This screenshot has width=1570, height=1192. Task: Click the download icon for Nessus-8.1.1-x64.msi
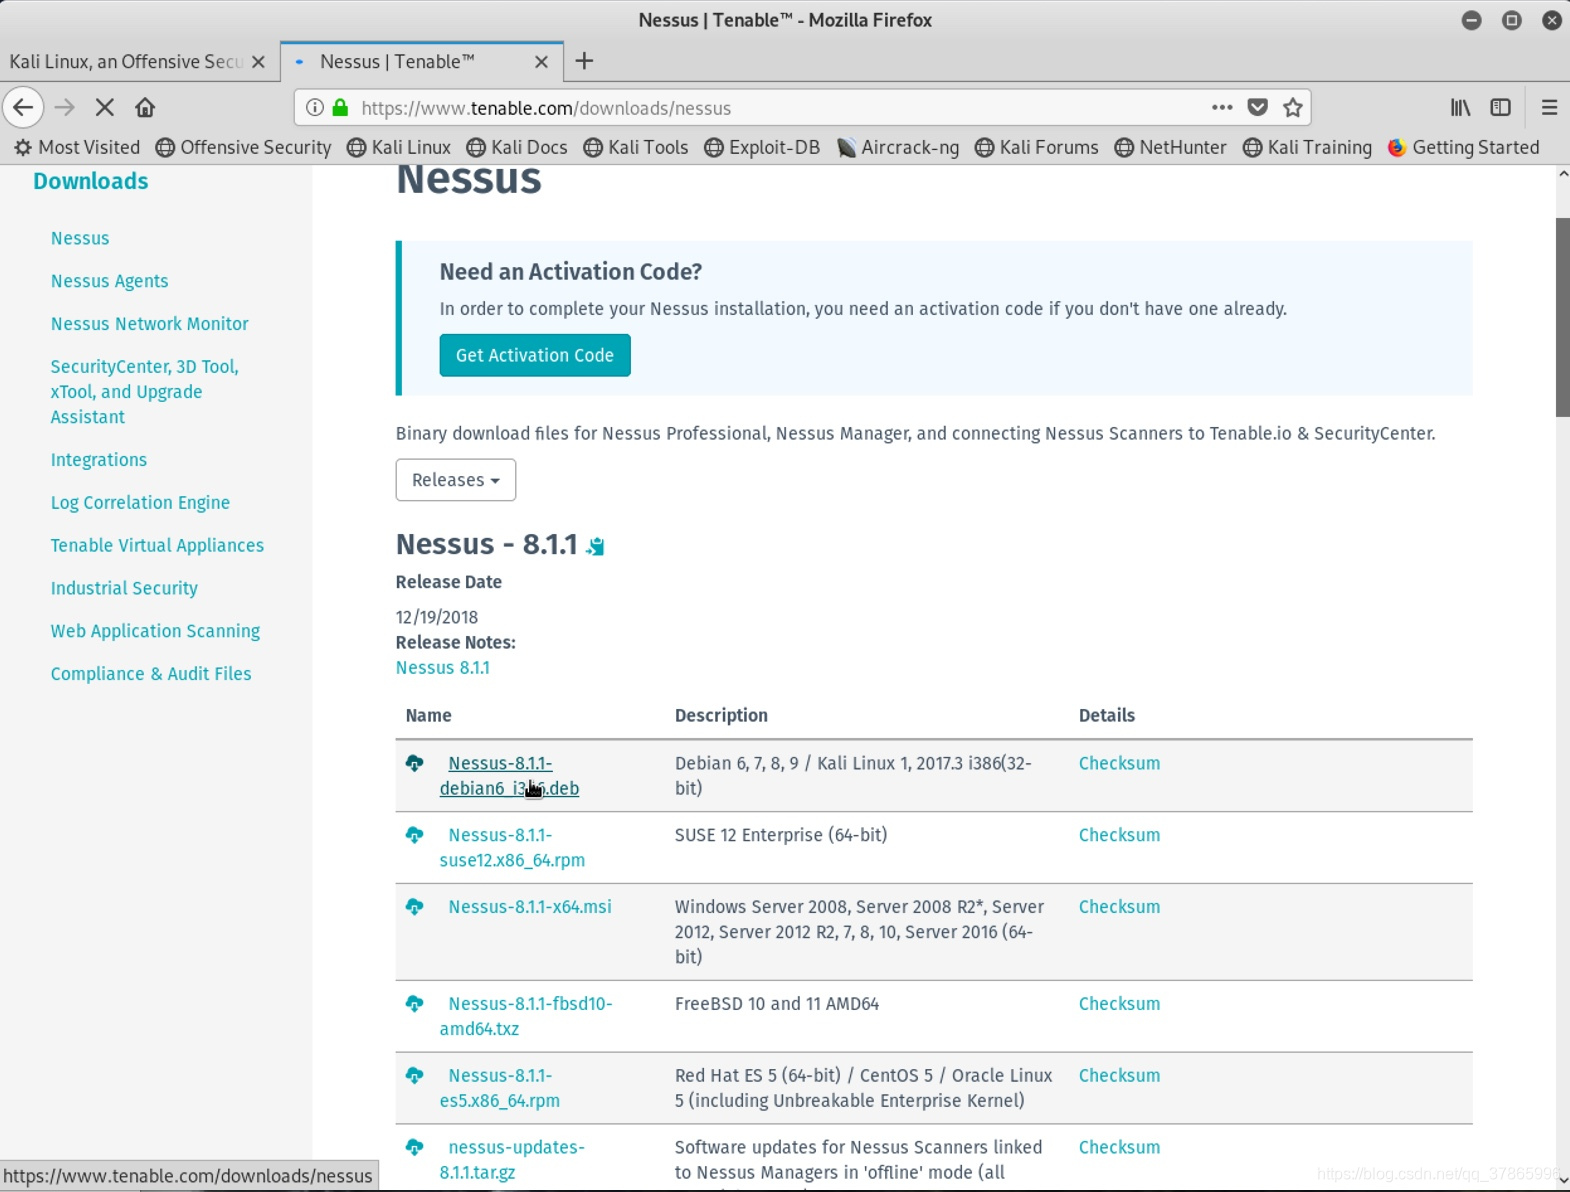pyautogui.click(x=415, y=907)
